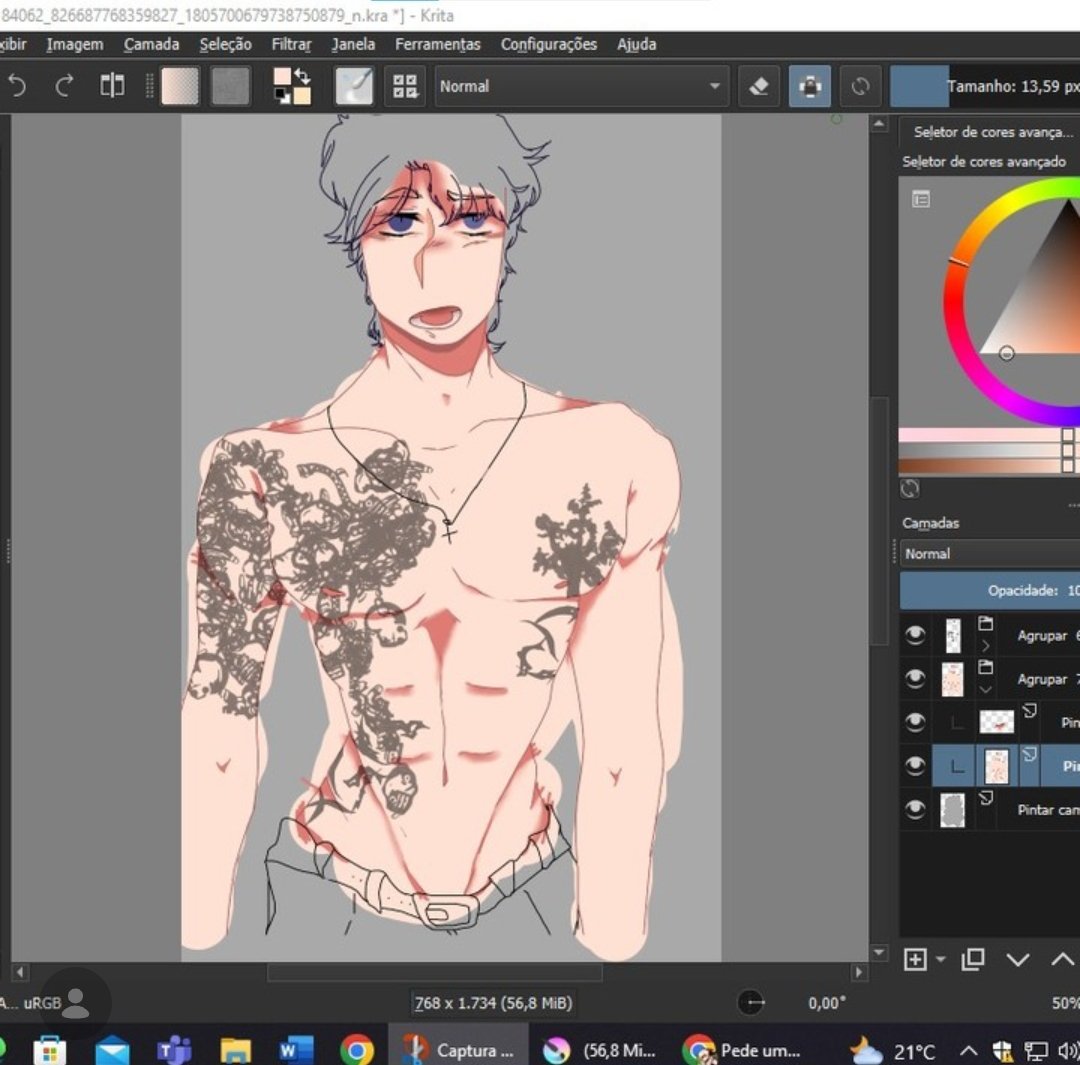Image resolution: width=1080 pixels, height=1065 pixels.
Task: Select the second Agrupar group thumbnail
Action: click(953, 679)
